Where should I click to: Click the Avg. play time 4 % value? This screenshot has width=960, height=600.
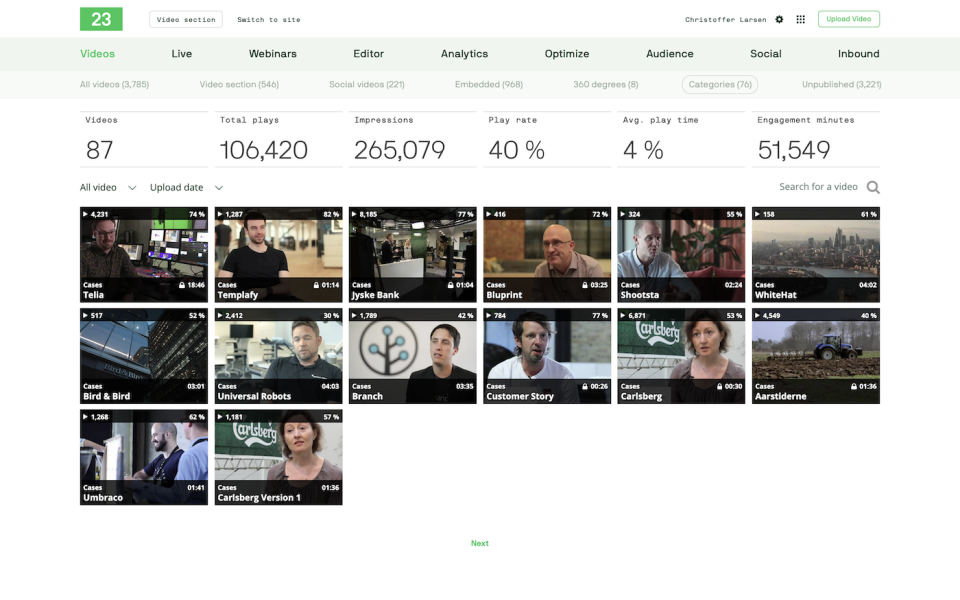pos(643,150)
